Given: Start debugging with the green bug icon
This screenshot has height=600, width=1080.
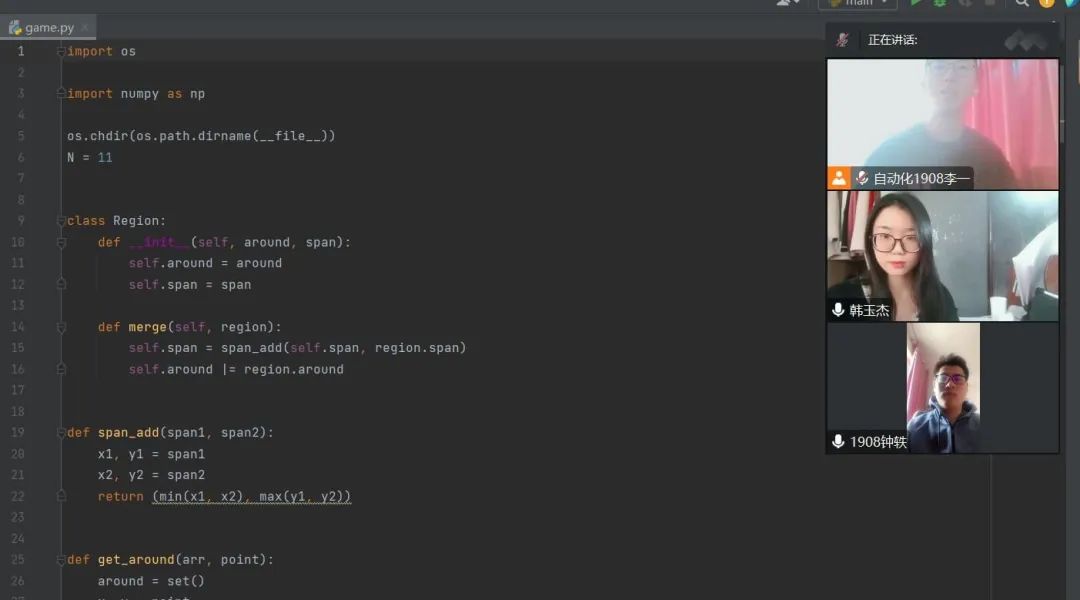Looking at the screenshot, I should pyautogui.click(x=940, y=3).
